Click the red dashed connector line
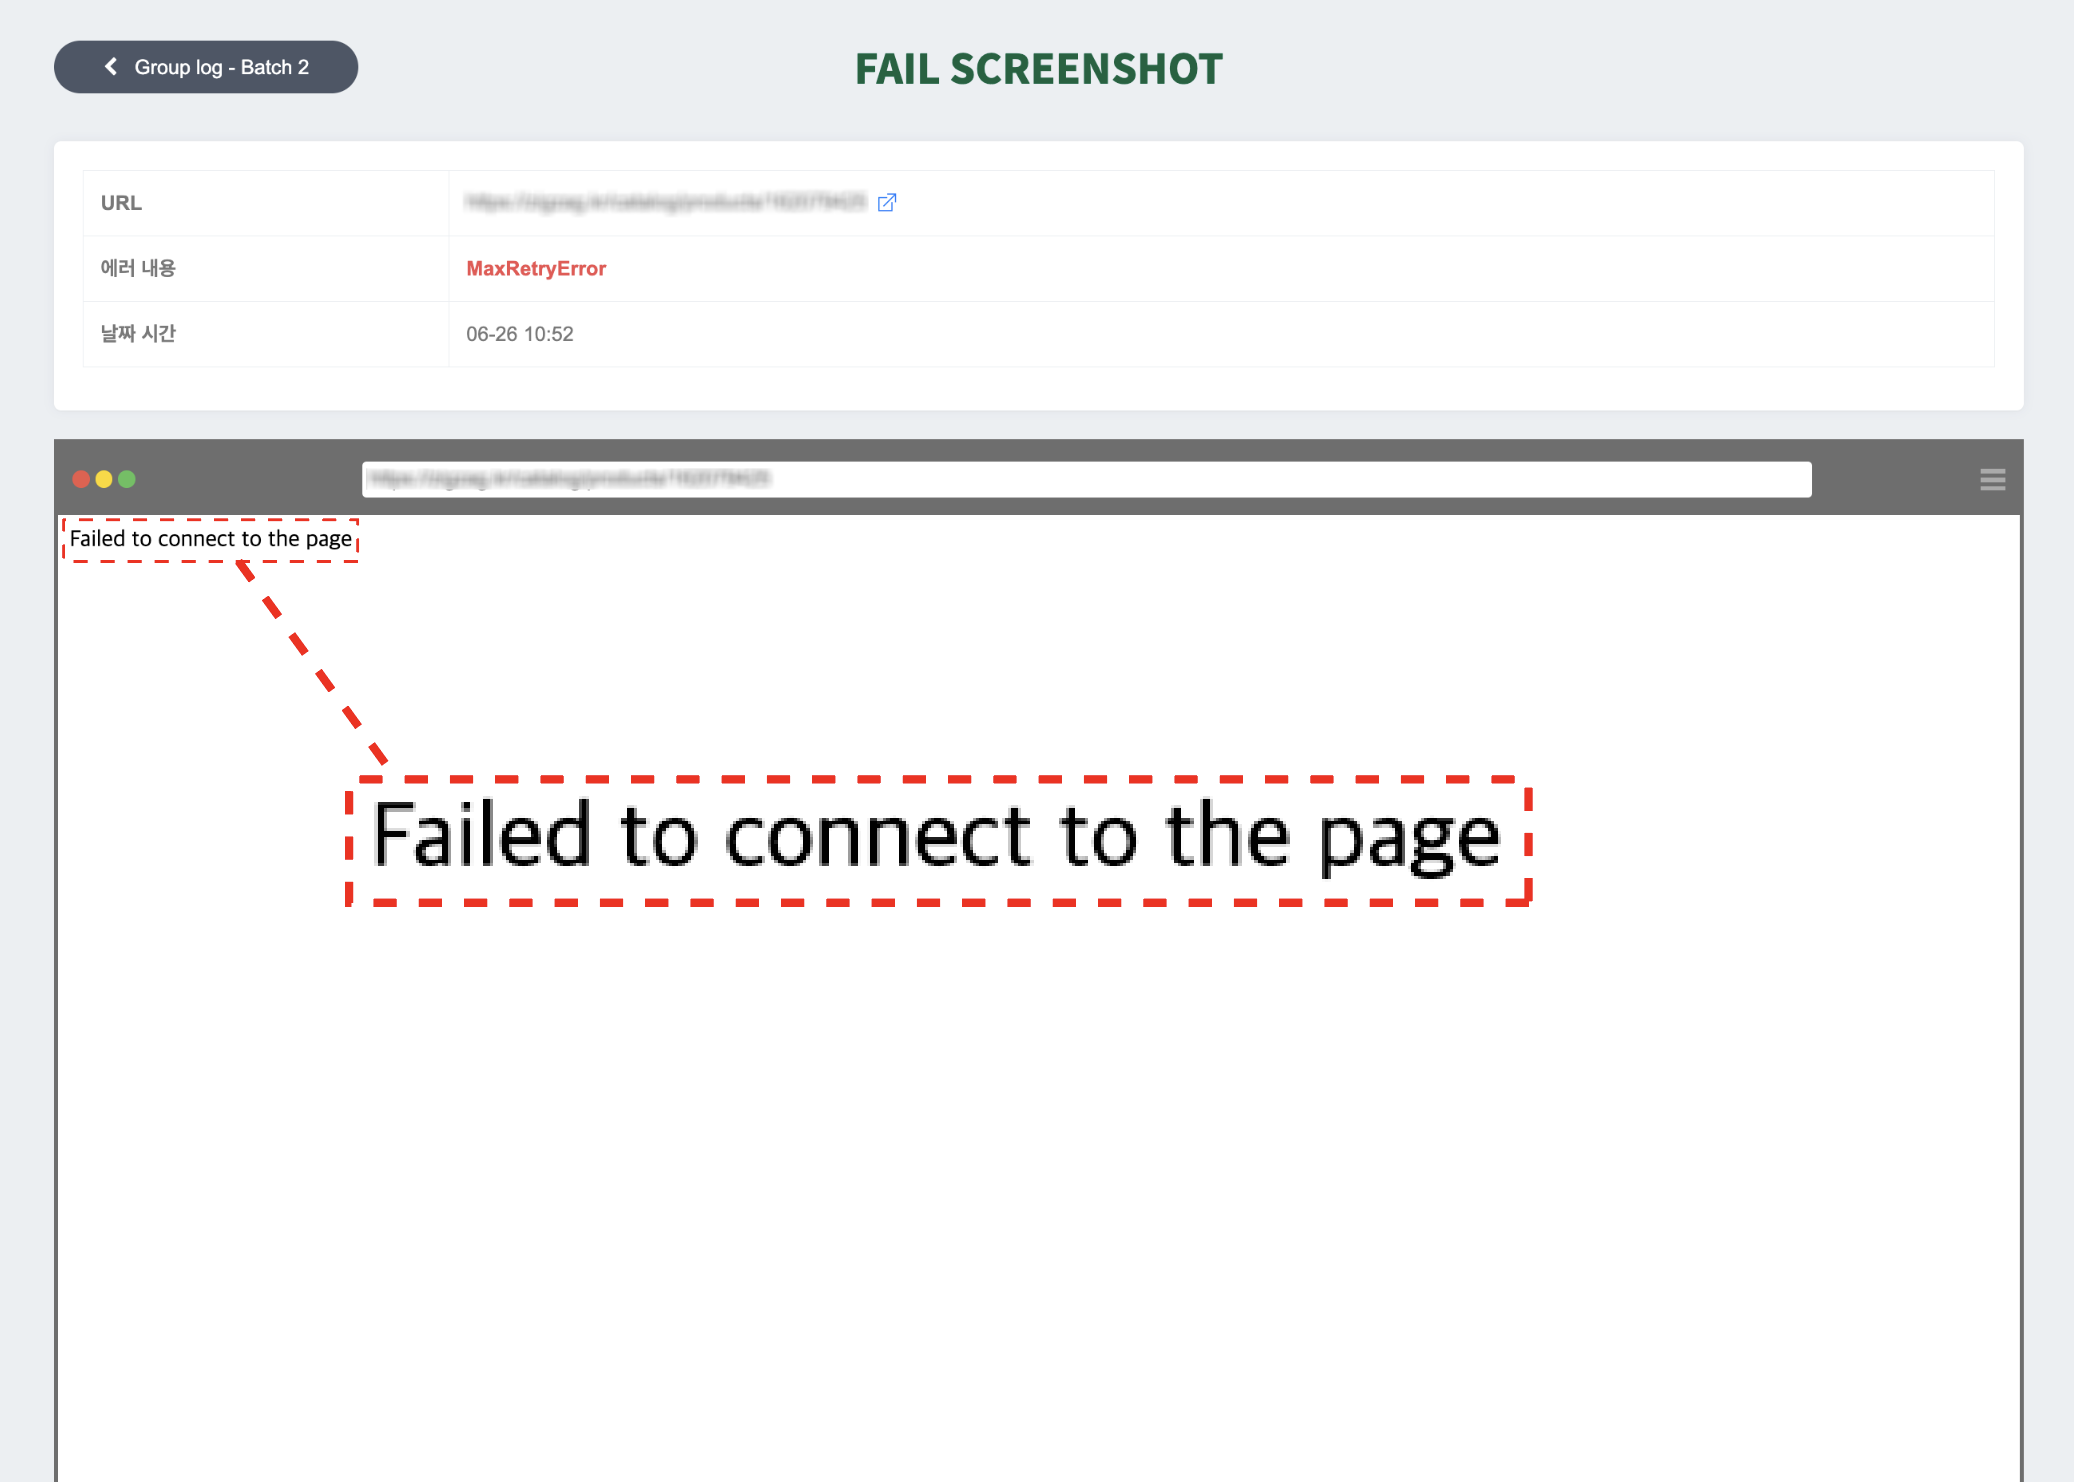 [311, 661]
